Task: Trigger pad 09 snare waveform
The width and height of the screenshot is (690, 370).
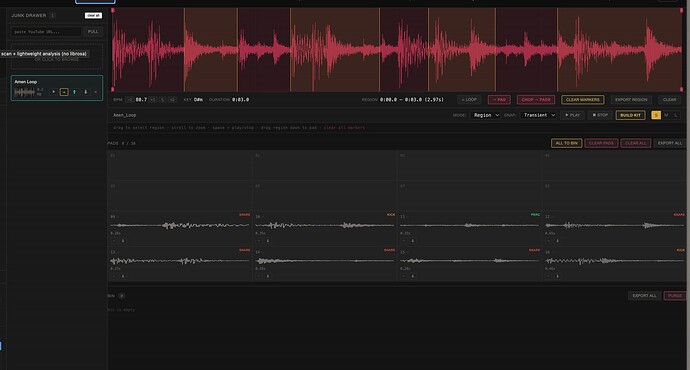Action: (x=180, y=225)
